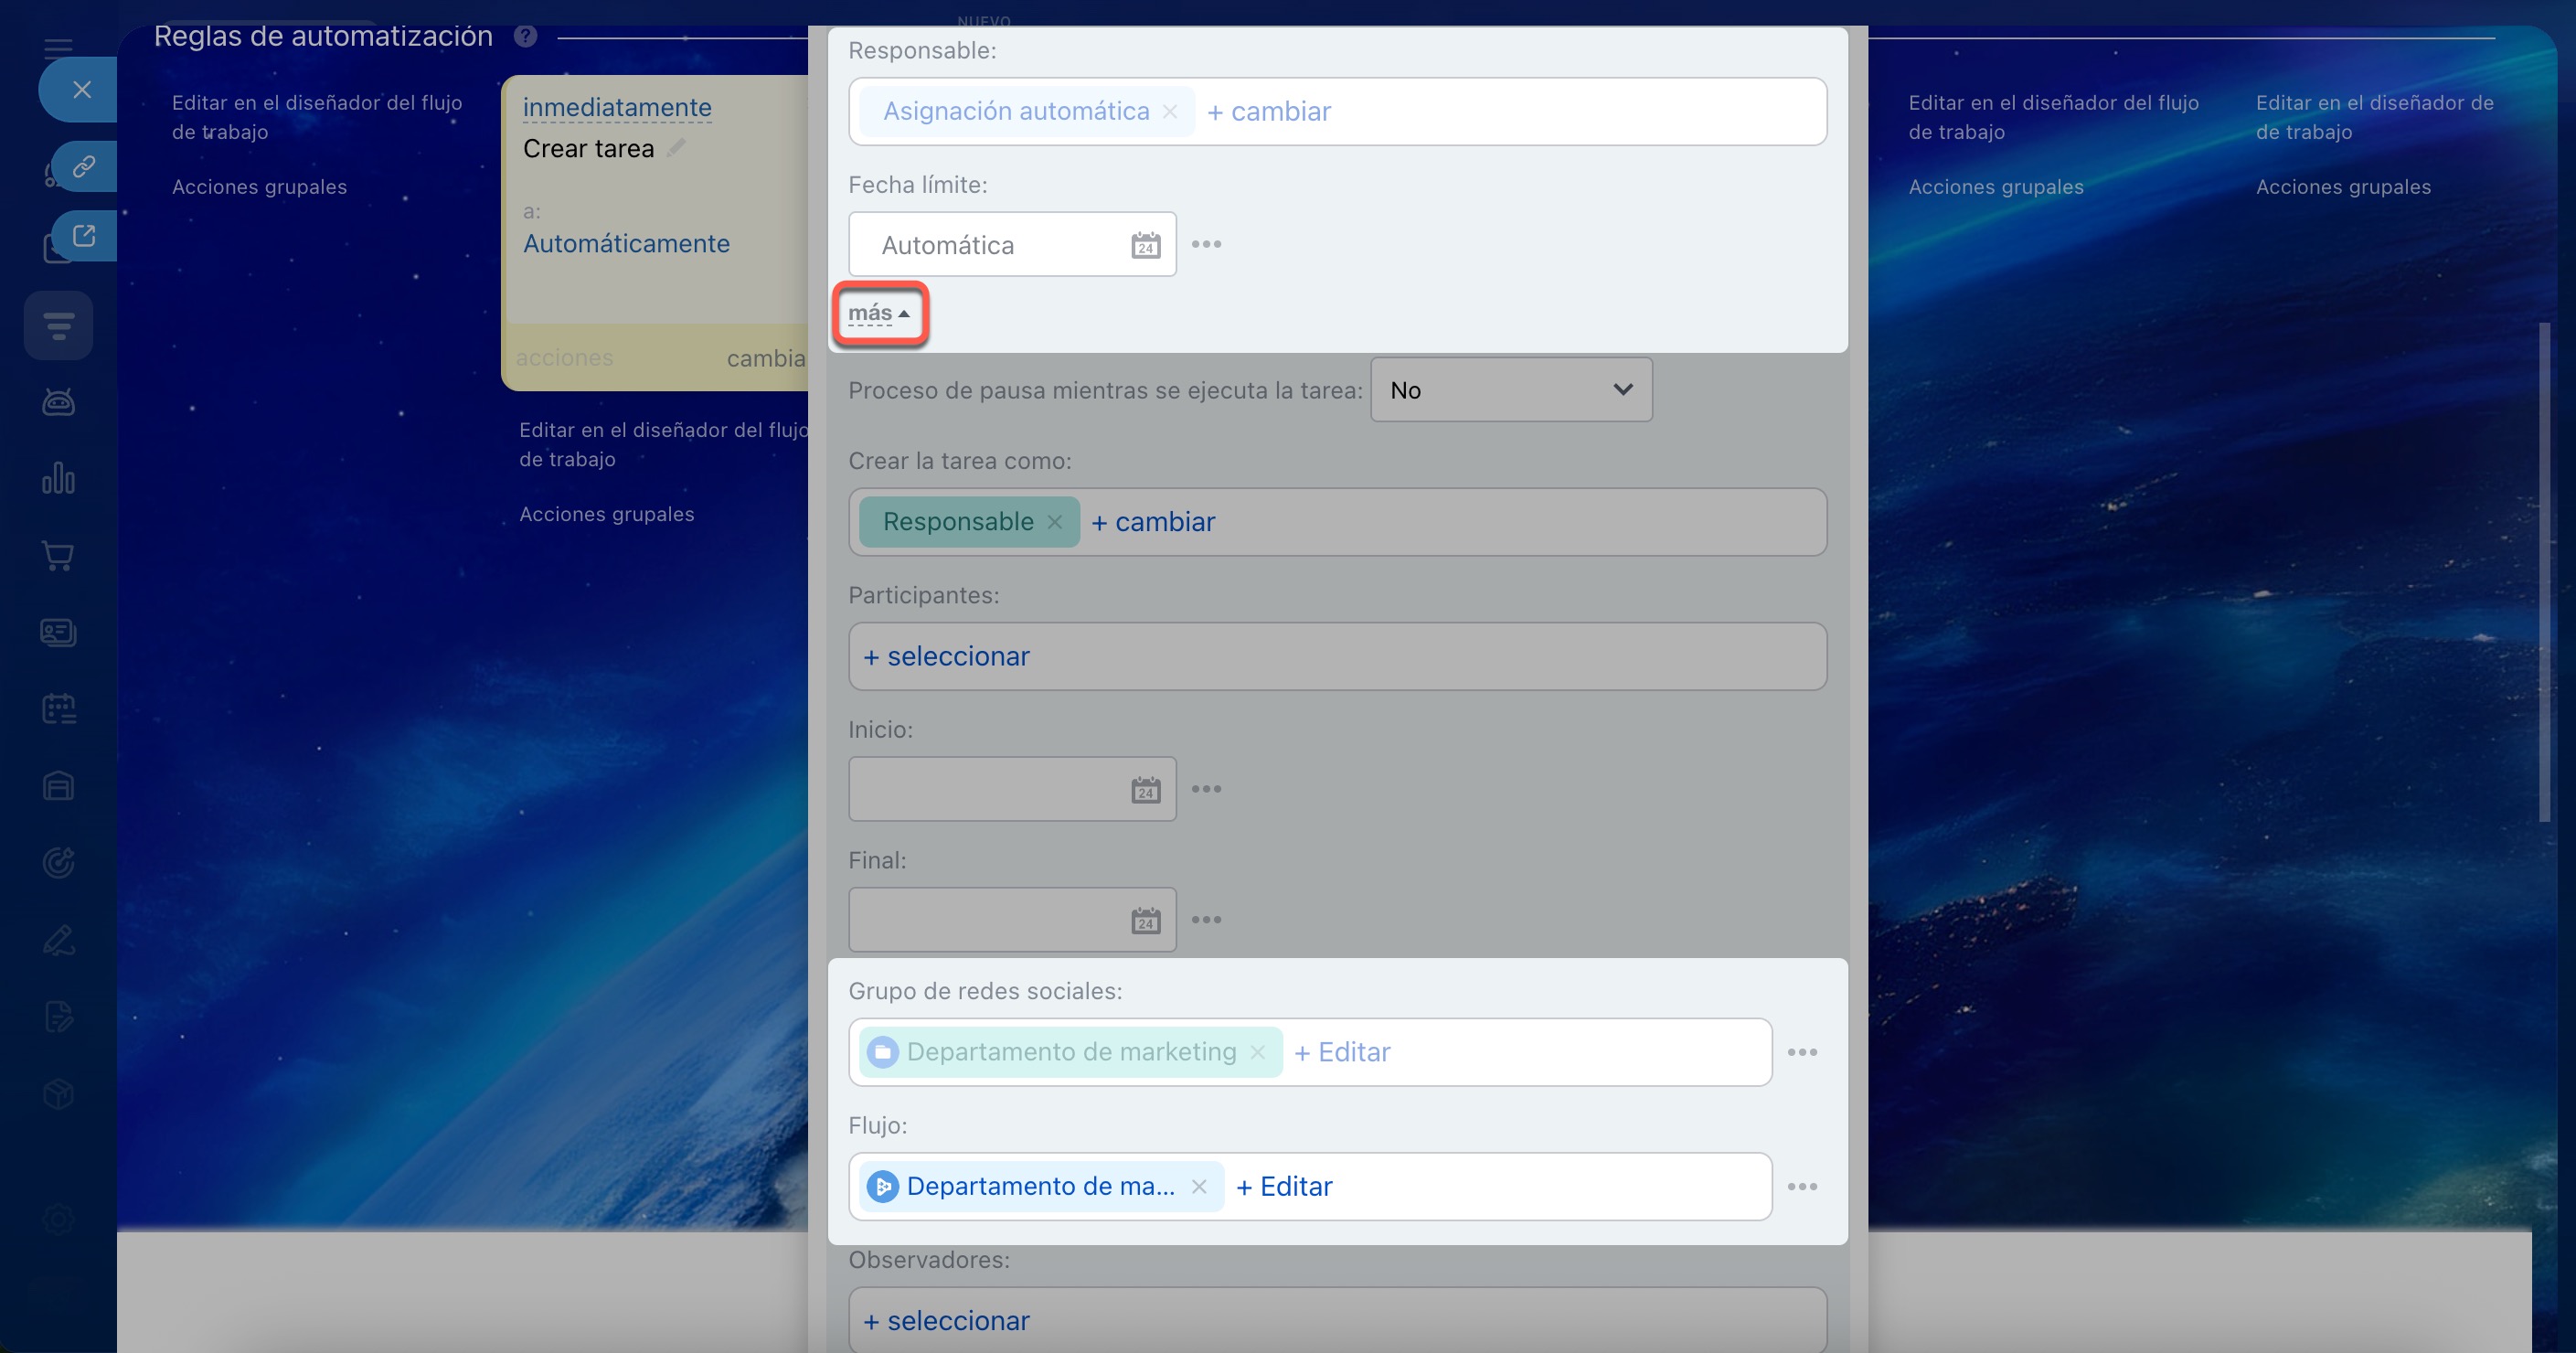The width and height of the screenshot is (2576, 1353).
Task: Click the three dots next to Grupo de redes sociales
Action: pos(1801,1052)
